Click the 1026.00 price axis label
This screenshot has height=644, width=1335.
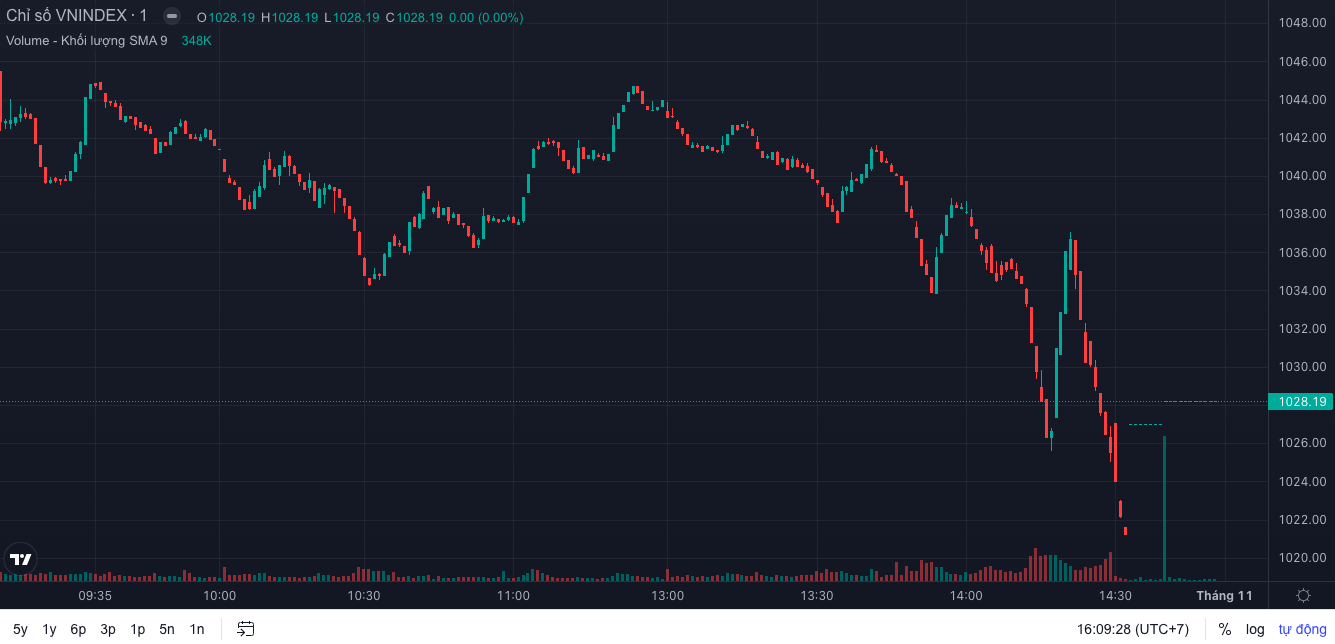point(1302,443)
